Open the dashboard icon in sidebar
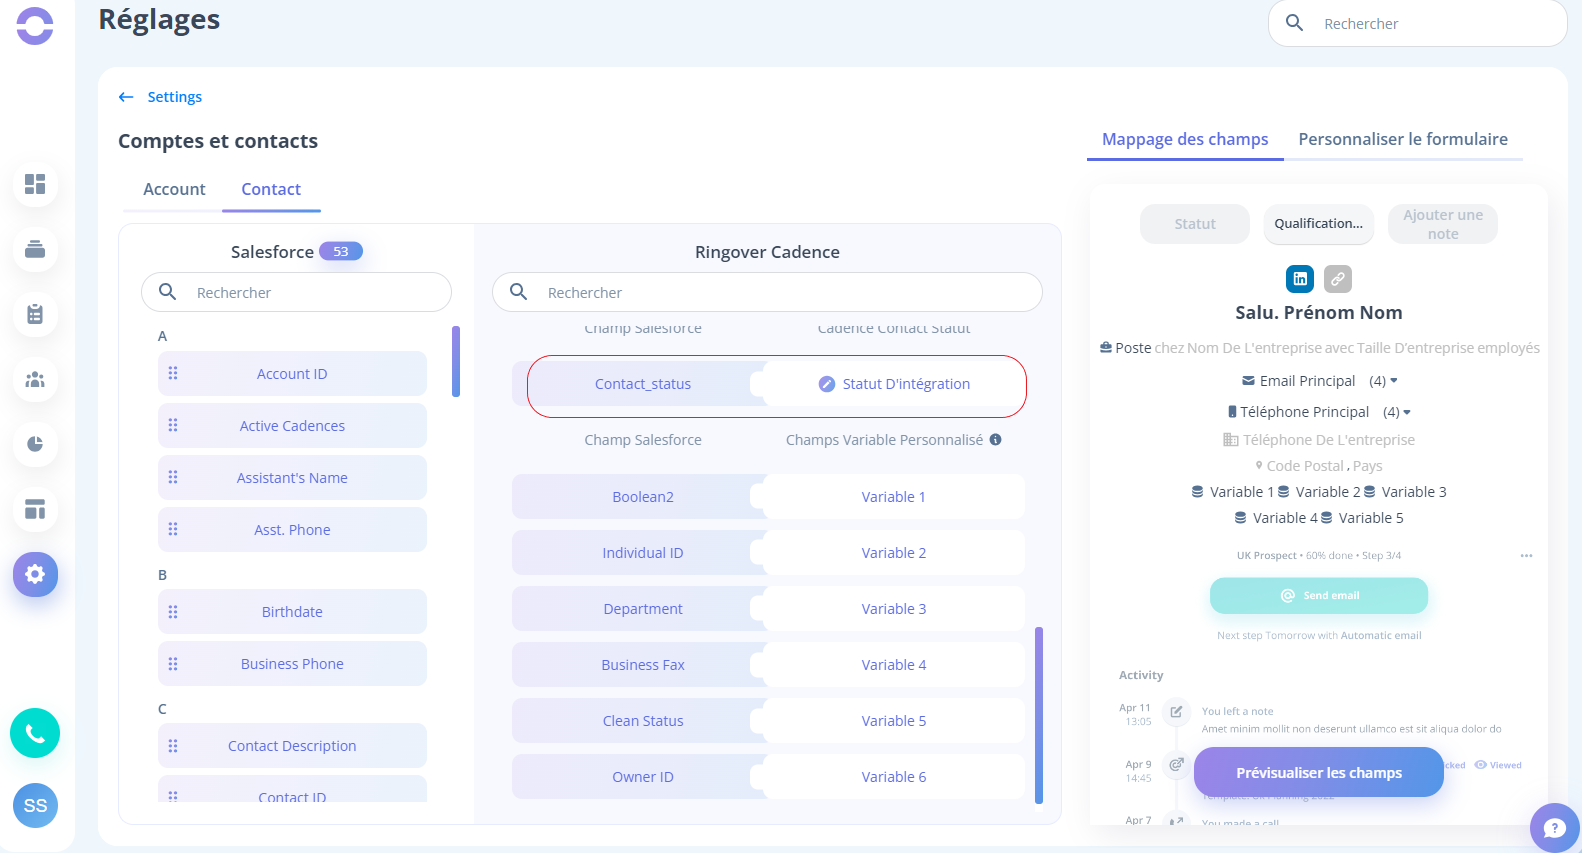 (x=35, y=184)
